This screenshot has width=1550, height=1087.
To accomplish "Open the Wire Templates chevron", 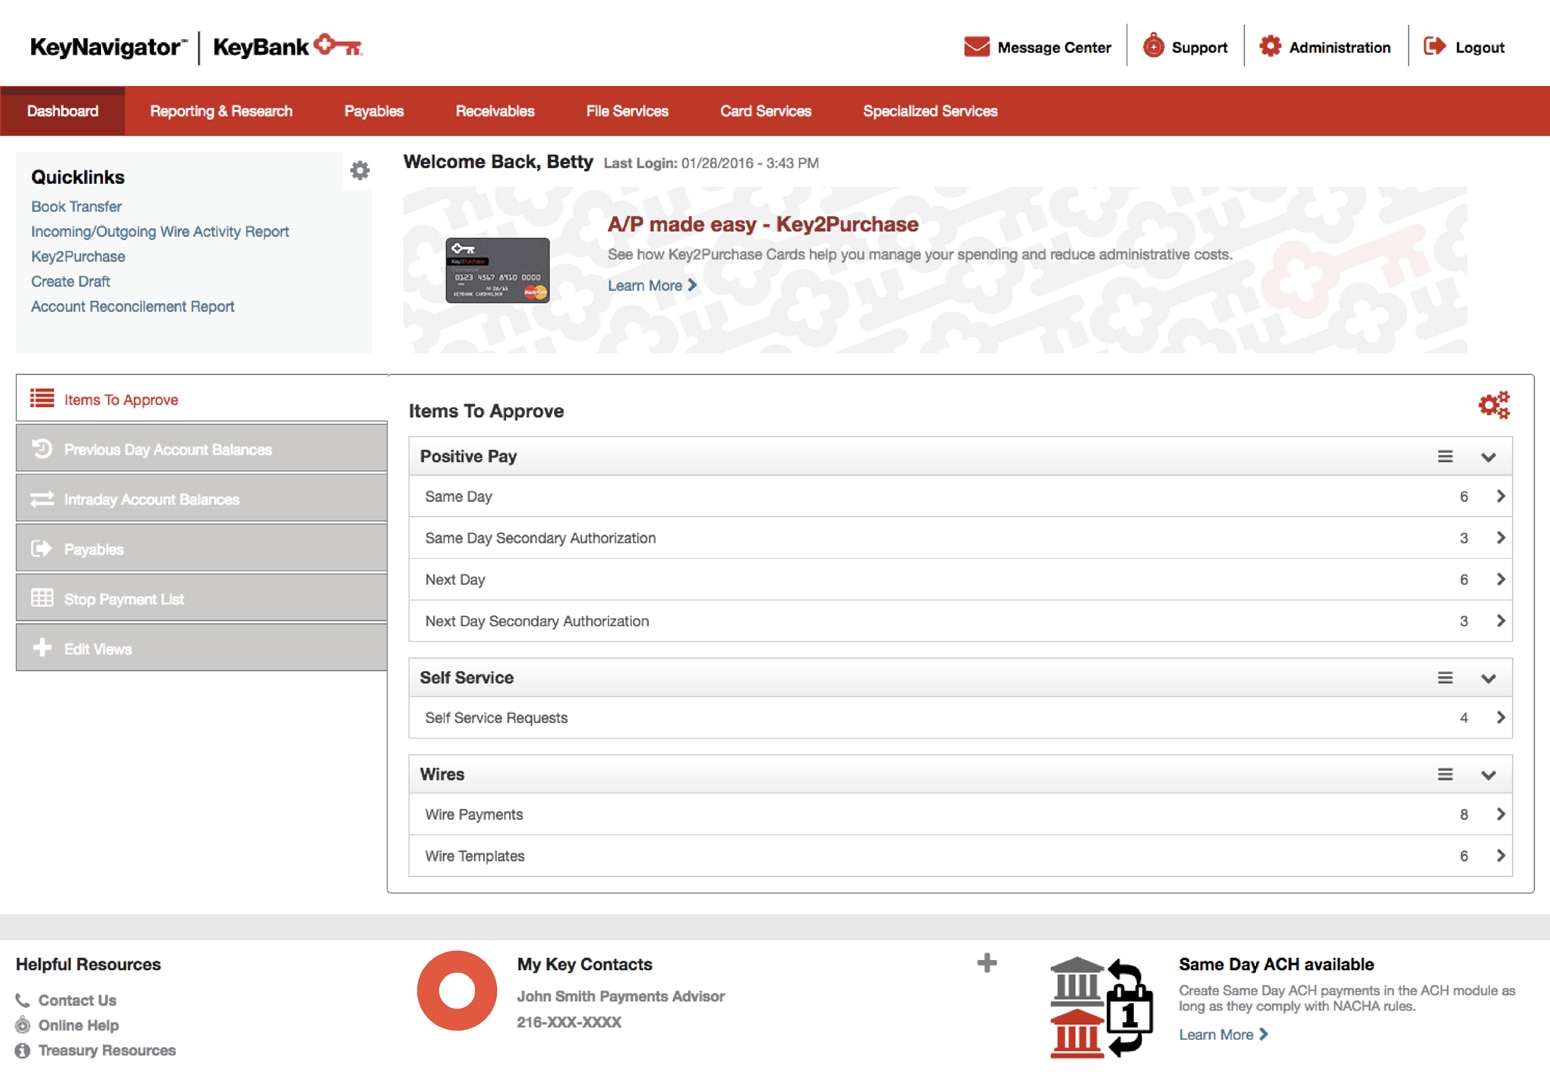I will pos(1500,856).
